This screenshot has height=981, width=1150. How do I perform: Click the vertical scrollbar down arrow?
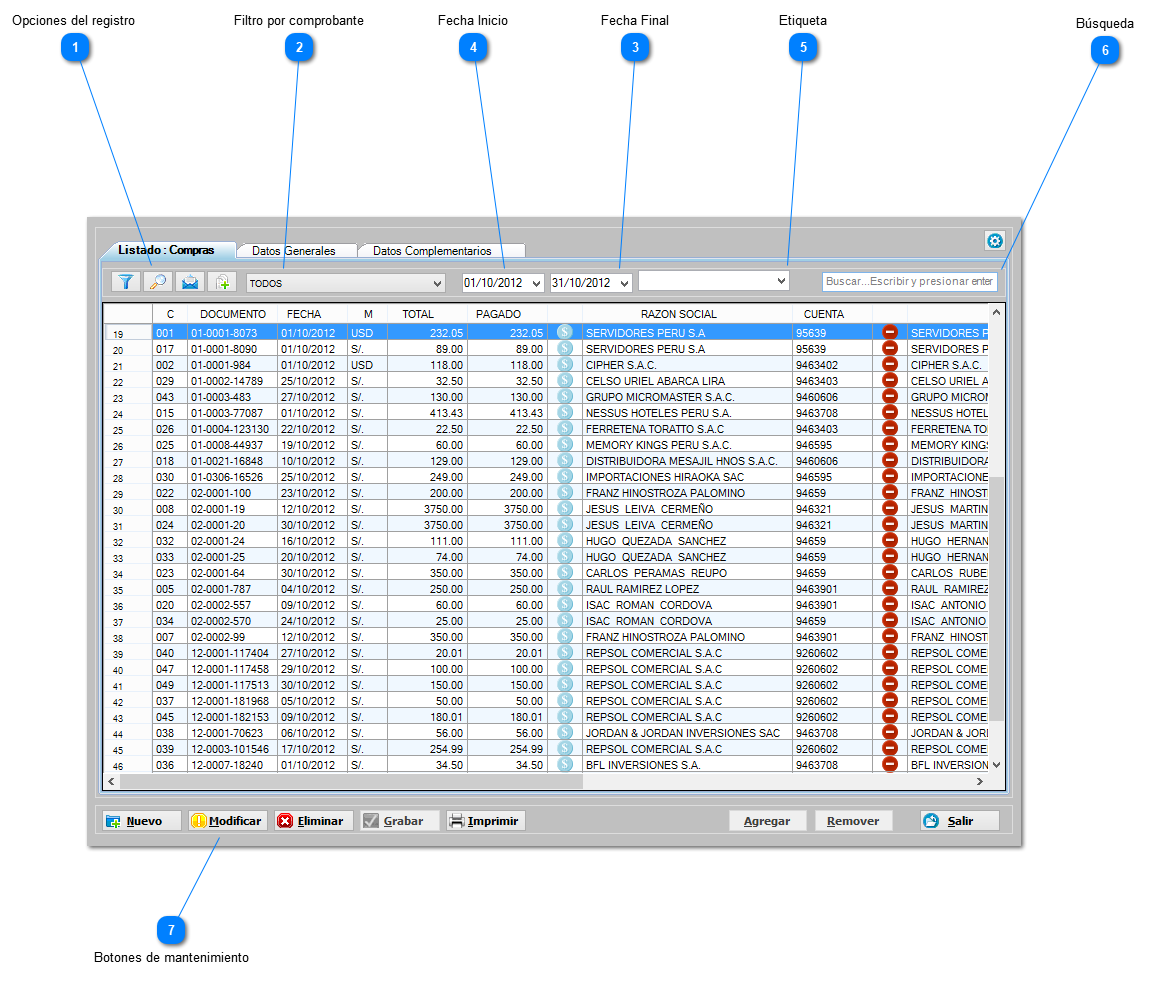click(996, 765)
